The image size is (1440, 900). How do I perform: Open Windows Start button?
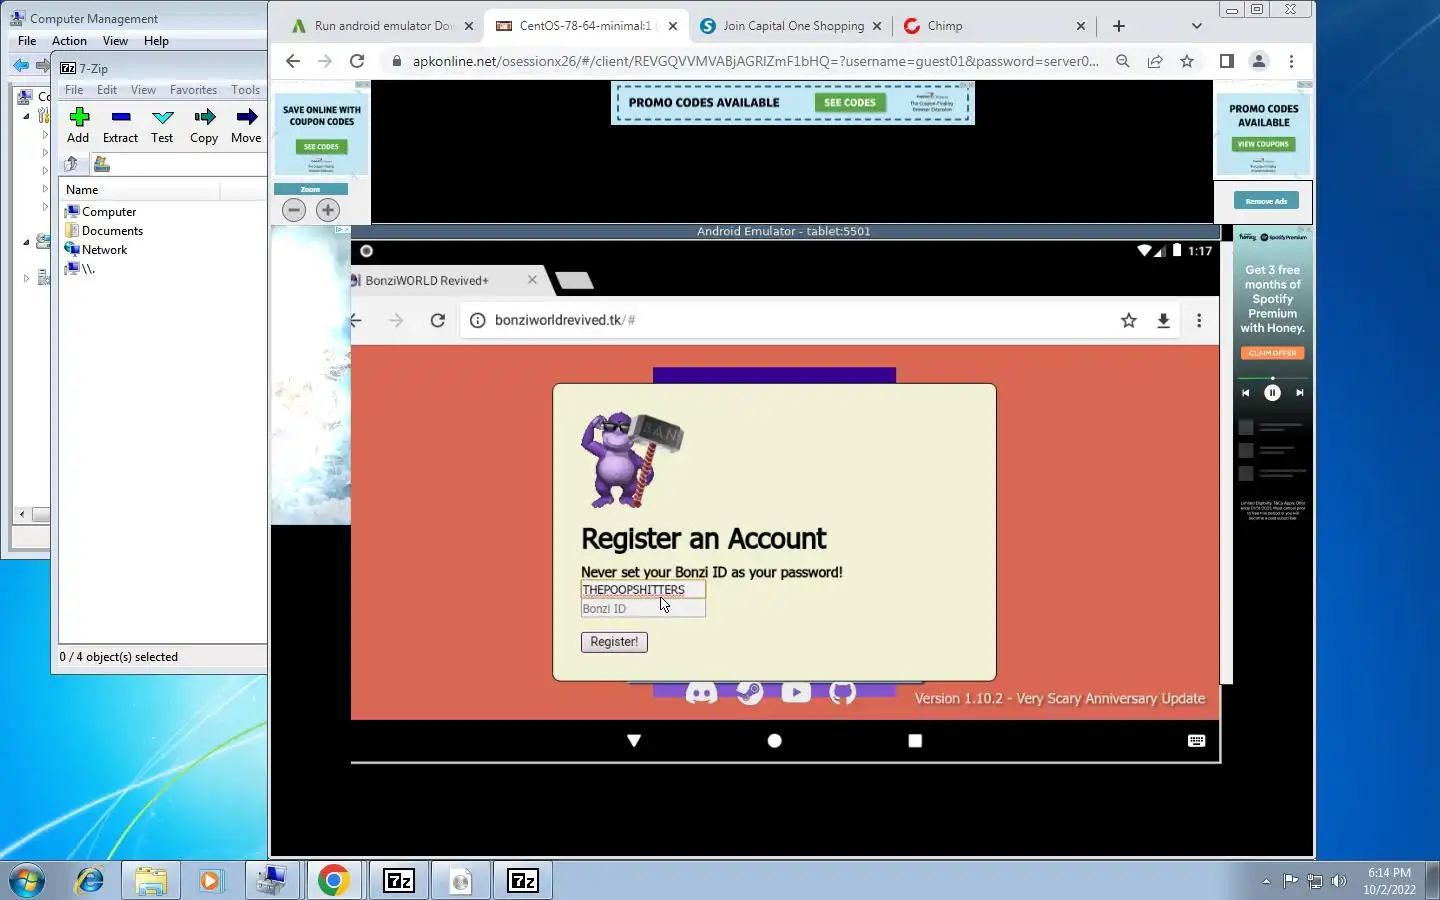(x=27, y=881)
